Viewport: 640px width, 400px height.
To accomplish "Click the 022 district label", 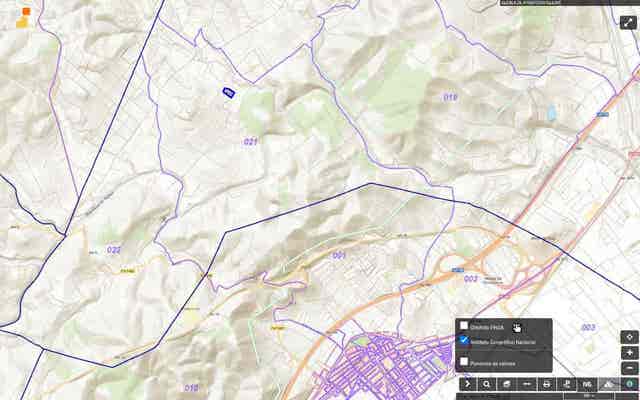I will (114, 250).
